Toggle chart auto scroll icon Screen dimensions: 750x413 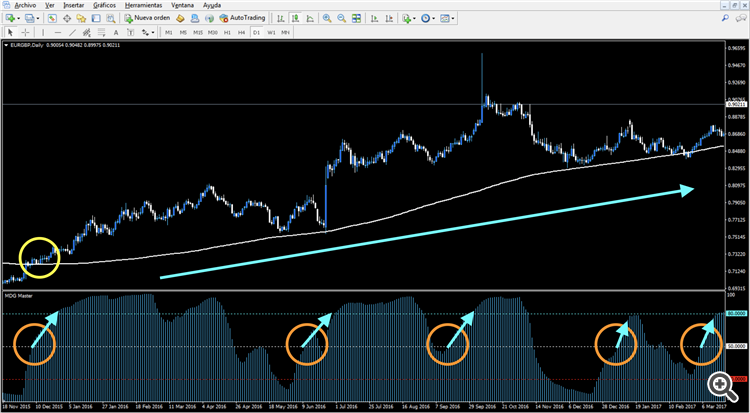point(375,18)
